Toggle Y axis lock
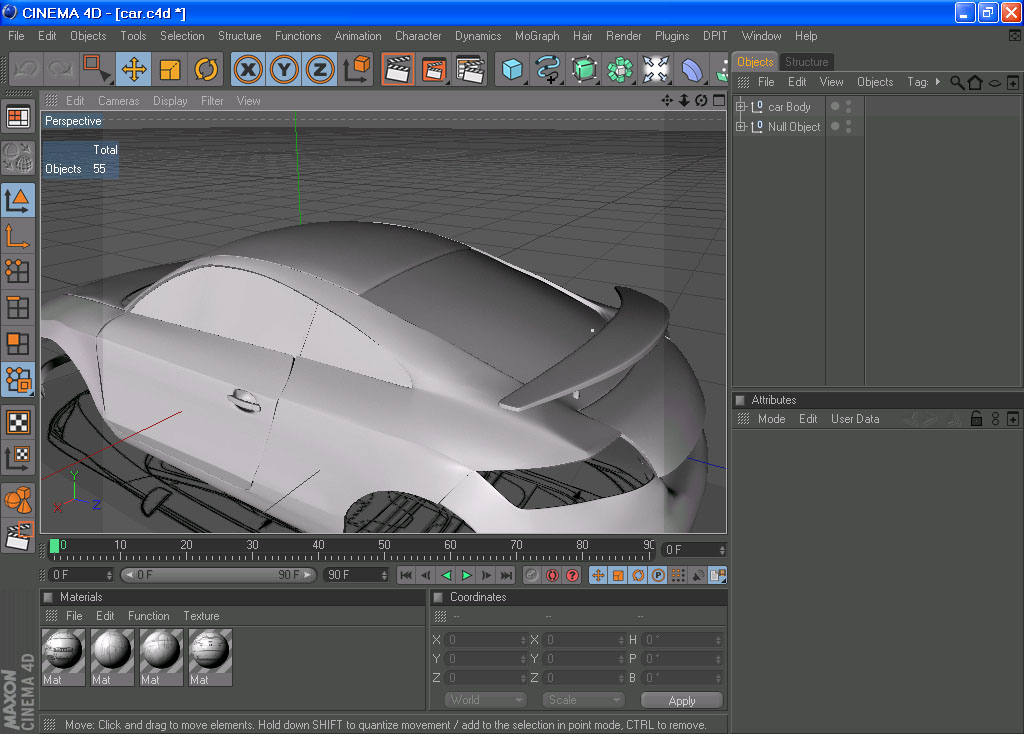 point(284,69)
